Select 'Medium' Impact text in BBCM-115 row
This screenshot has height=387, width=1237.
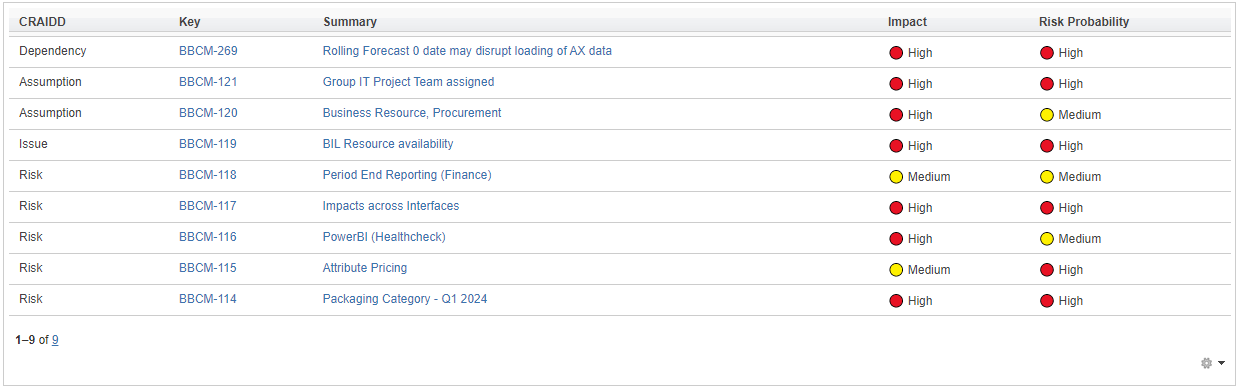pos(929,270)
